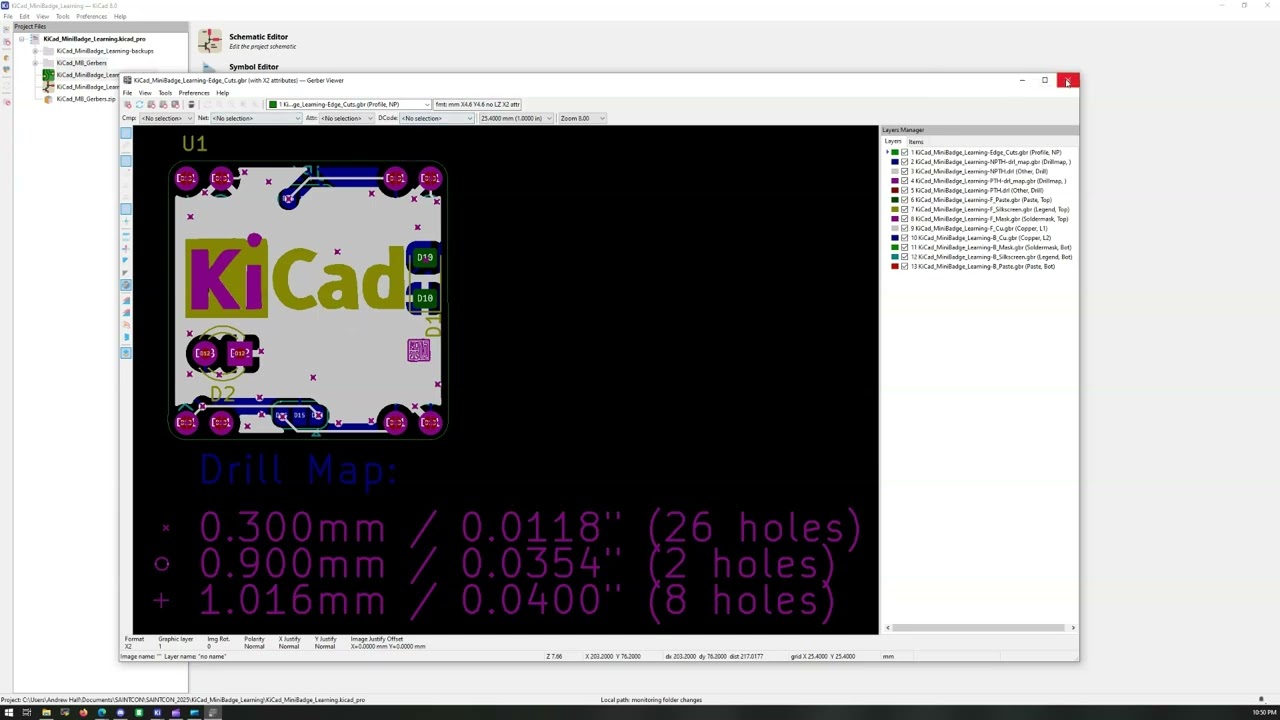The height and width of the screenshot is (720, 1280).
Task: Open the Windows Start menu
Action: pos(8,713)
